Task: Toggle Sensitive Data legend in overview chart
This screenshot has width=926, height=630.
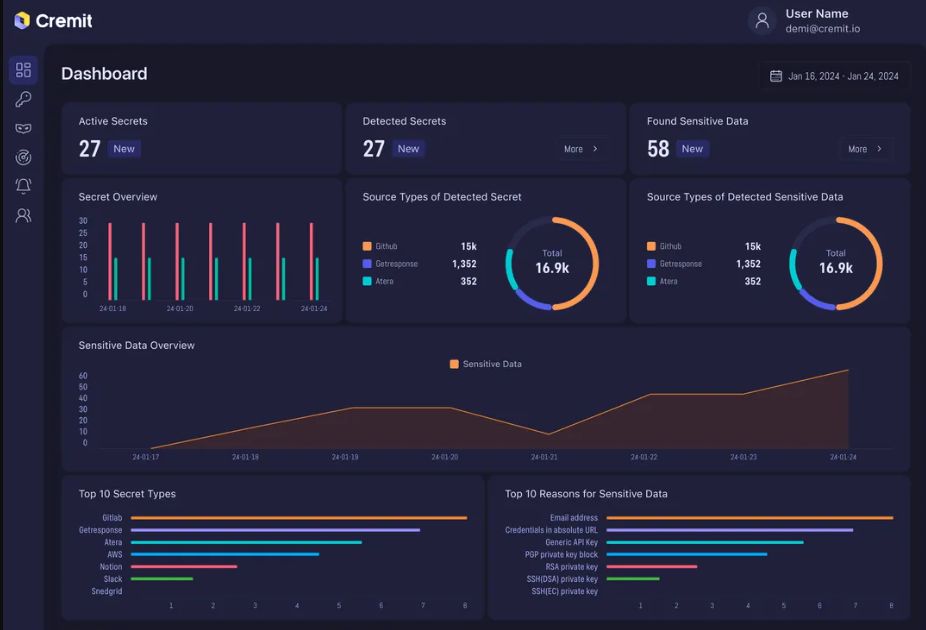Action: point(485,364)
